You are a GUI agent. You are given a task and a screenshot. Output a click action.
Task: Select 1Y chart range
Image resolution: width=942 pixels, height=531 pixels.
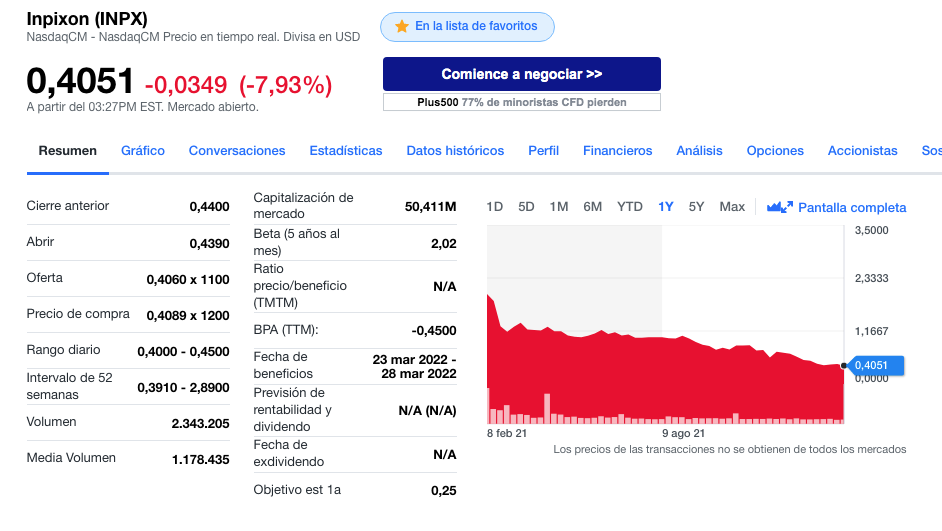tap(666, 207)
